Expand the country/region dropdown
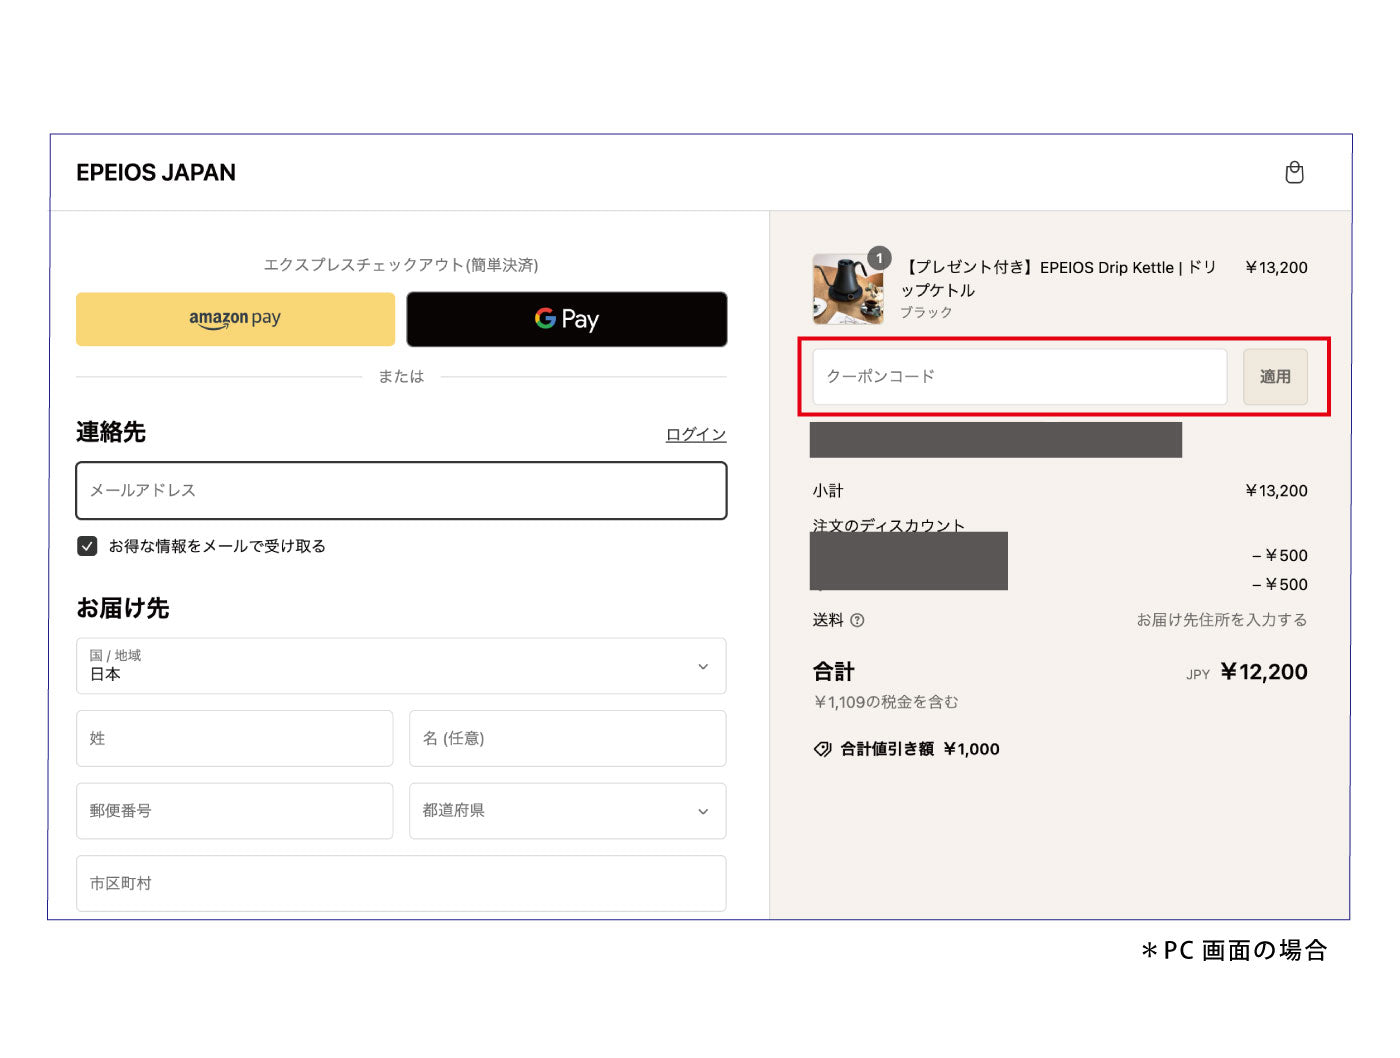This screenshot has height=1058, width=1400. (x=401, y=666)
